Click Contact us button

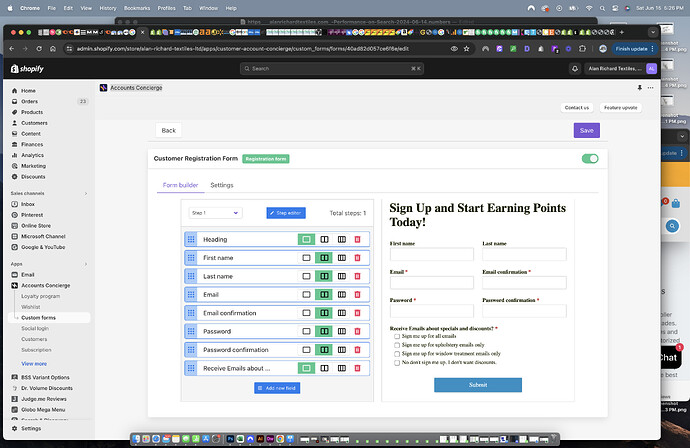click(576, 108)
